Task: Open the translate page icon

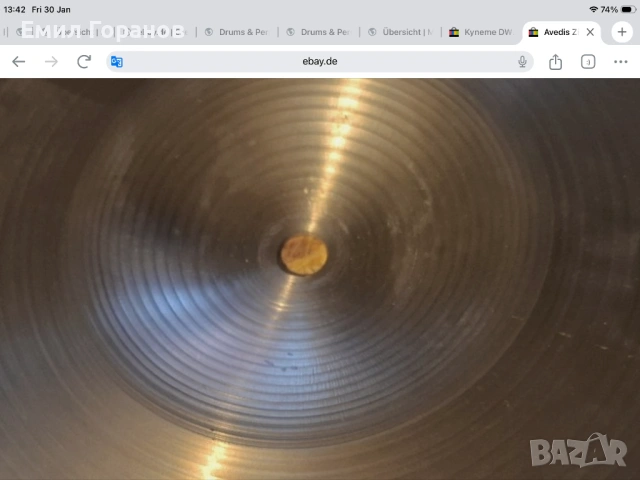Action: 117,62
